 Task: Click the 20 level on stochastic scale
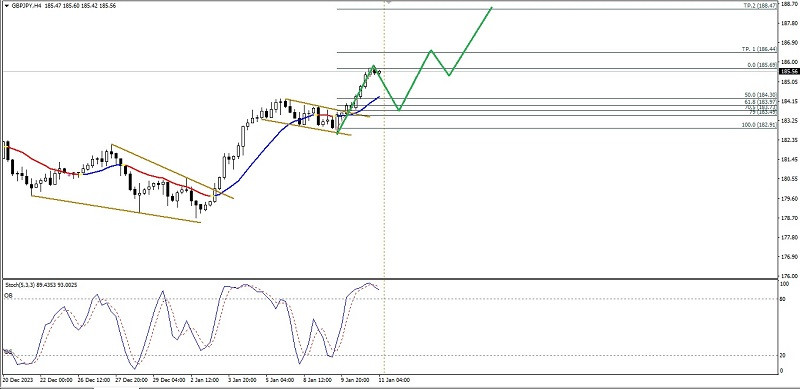[784, 355]
